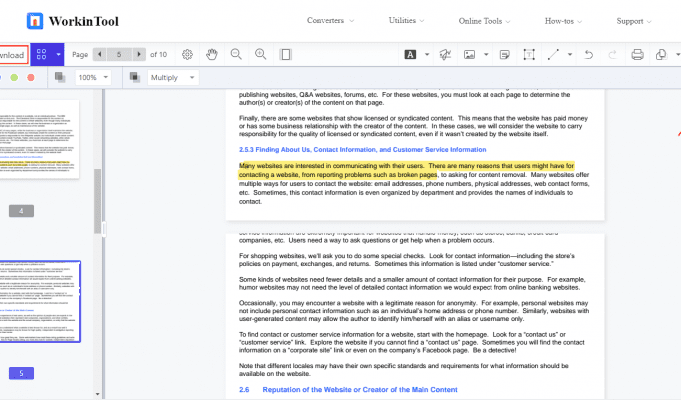Click the thumbnail panel scroll down arrow
Screen dimensions: 681x400
[x=97, y=394]
